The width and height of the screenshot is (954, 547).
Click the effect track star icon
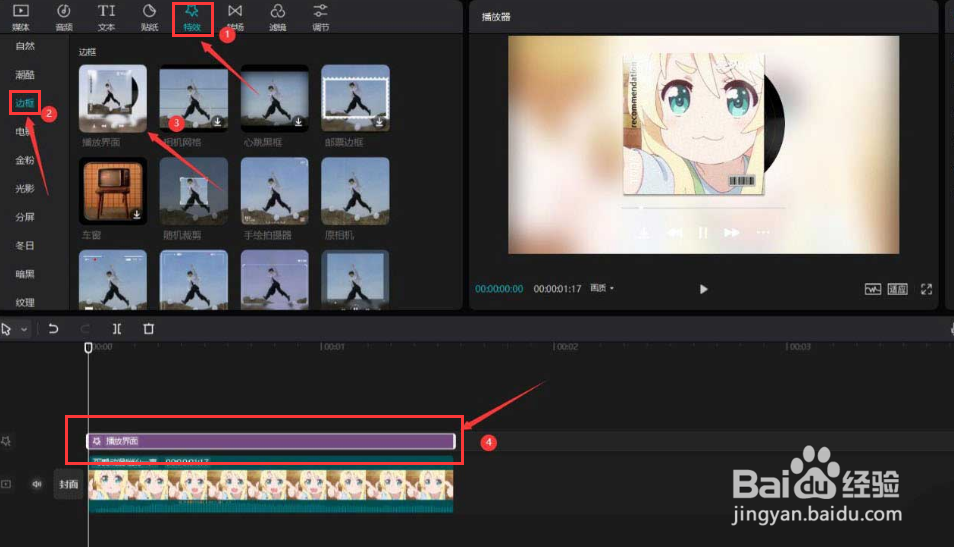[x=6, y=441]
